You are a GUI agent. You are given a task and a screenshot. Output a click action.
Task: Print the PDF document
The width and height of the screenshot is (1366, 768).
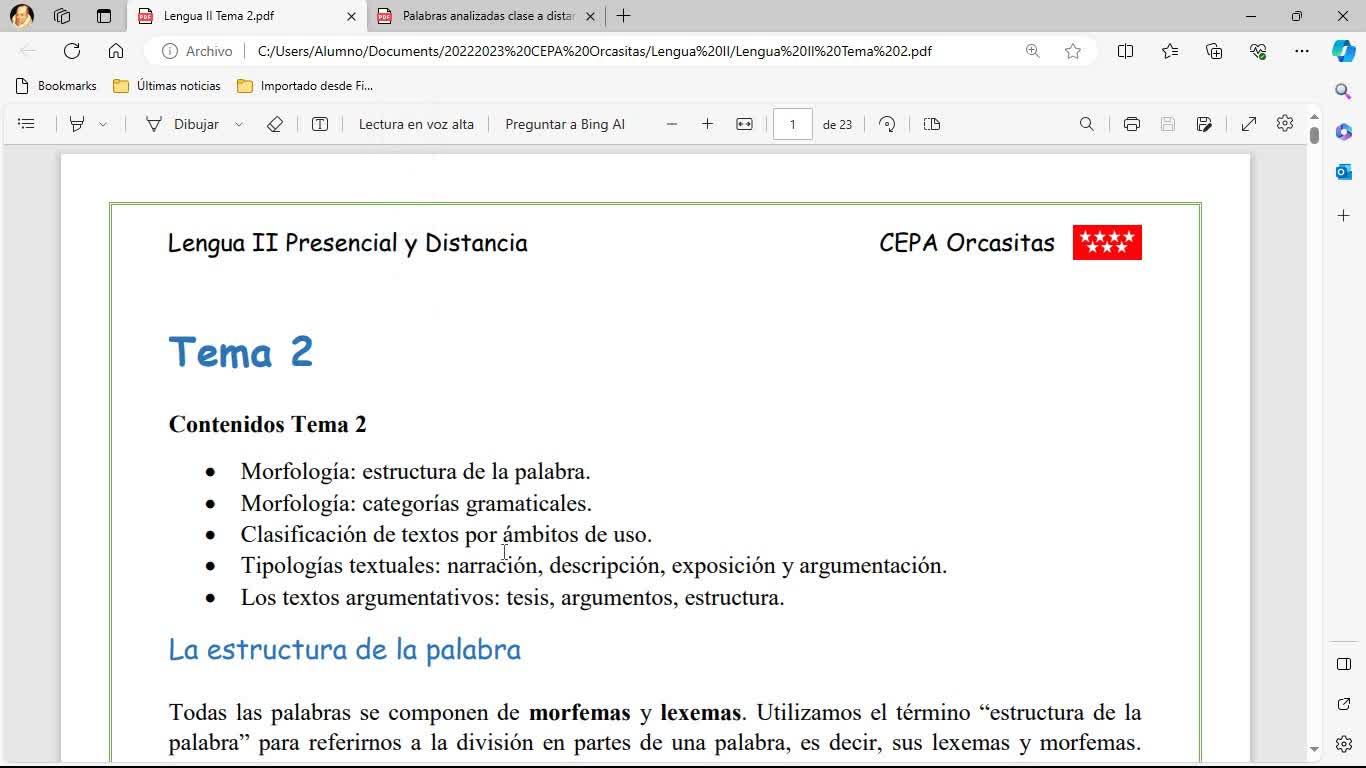click(x=1132, y=124)
